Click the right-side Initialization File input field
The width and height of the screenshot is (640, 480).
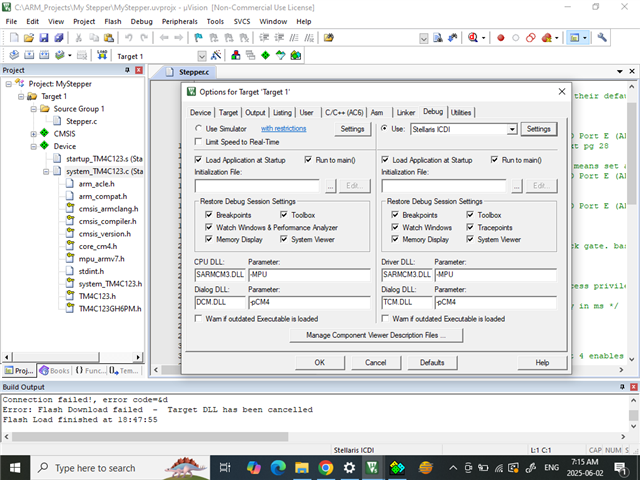click(x=444, y=186)
